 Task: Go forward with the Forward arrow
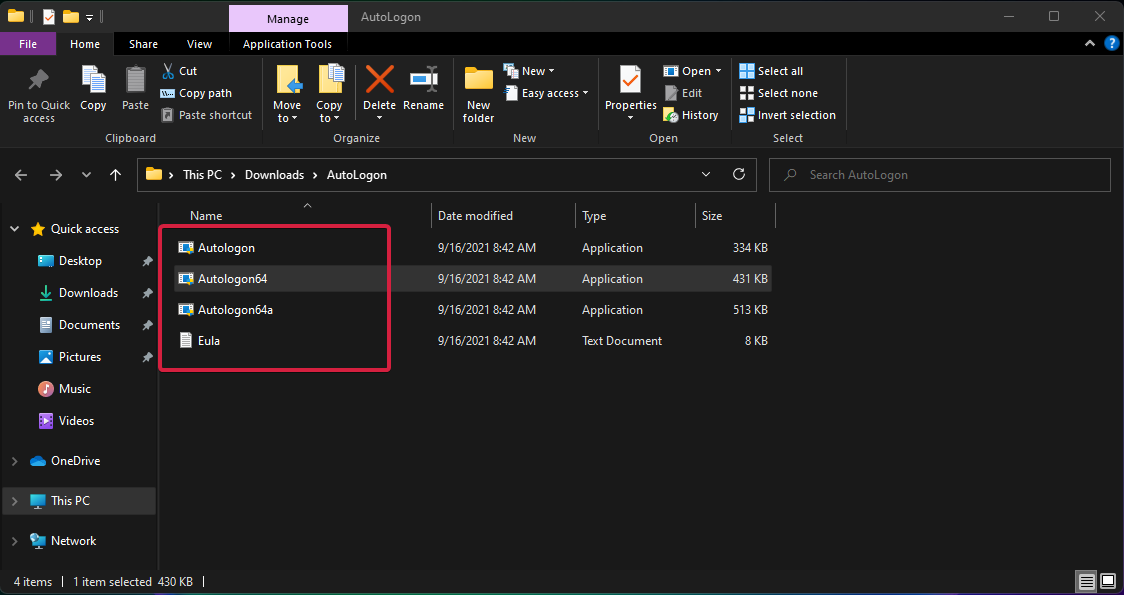tap(55, 175)
